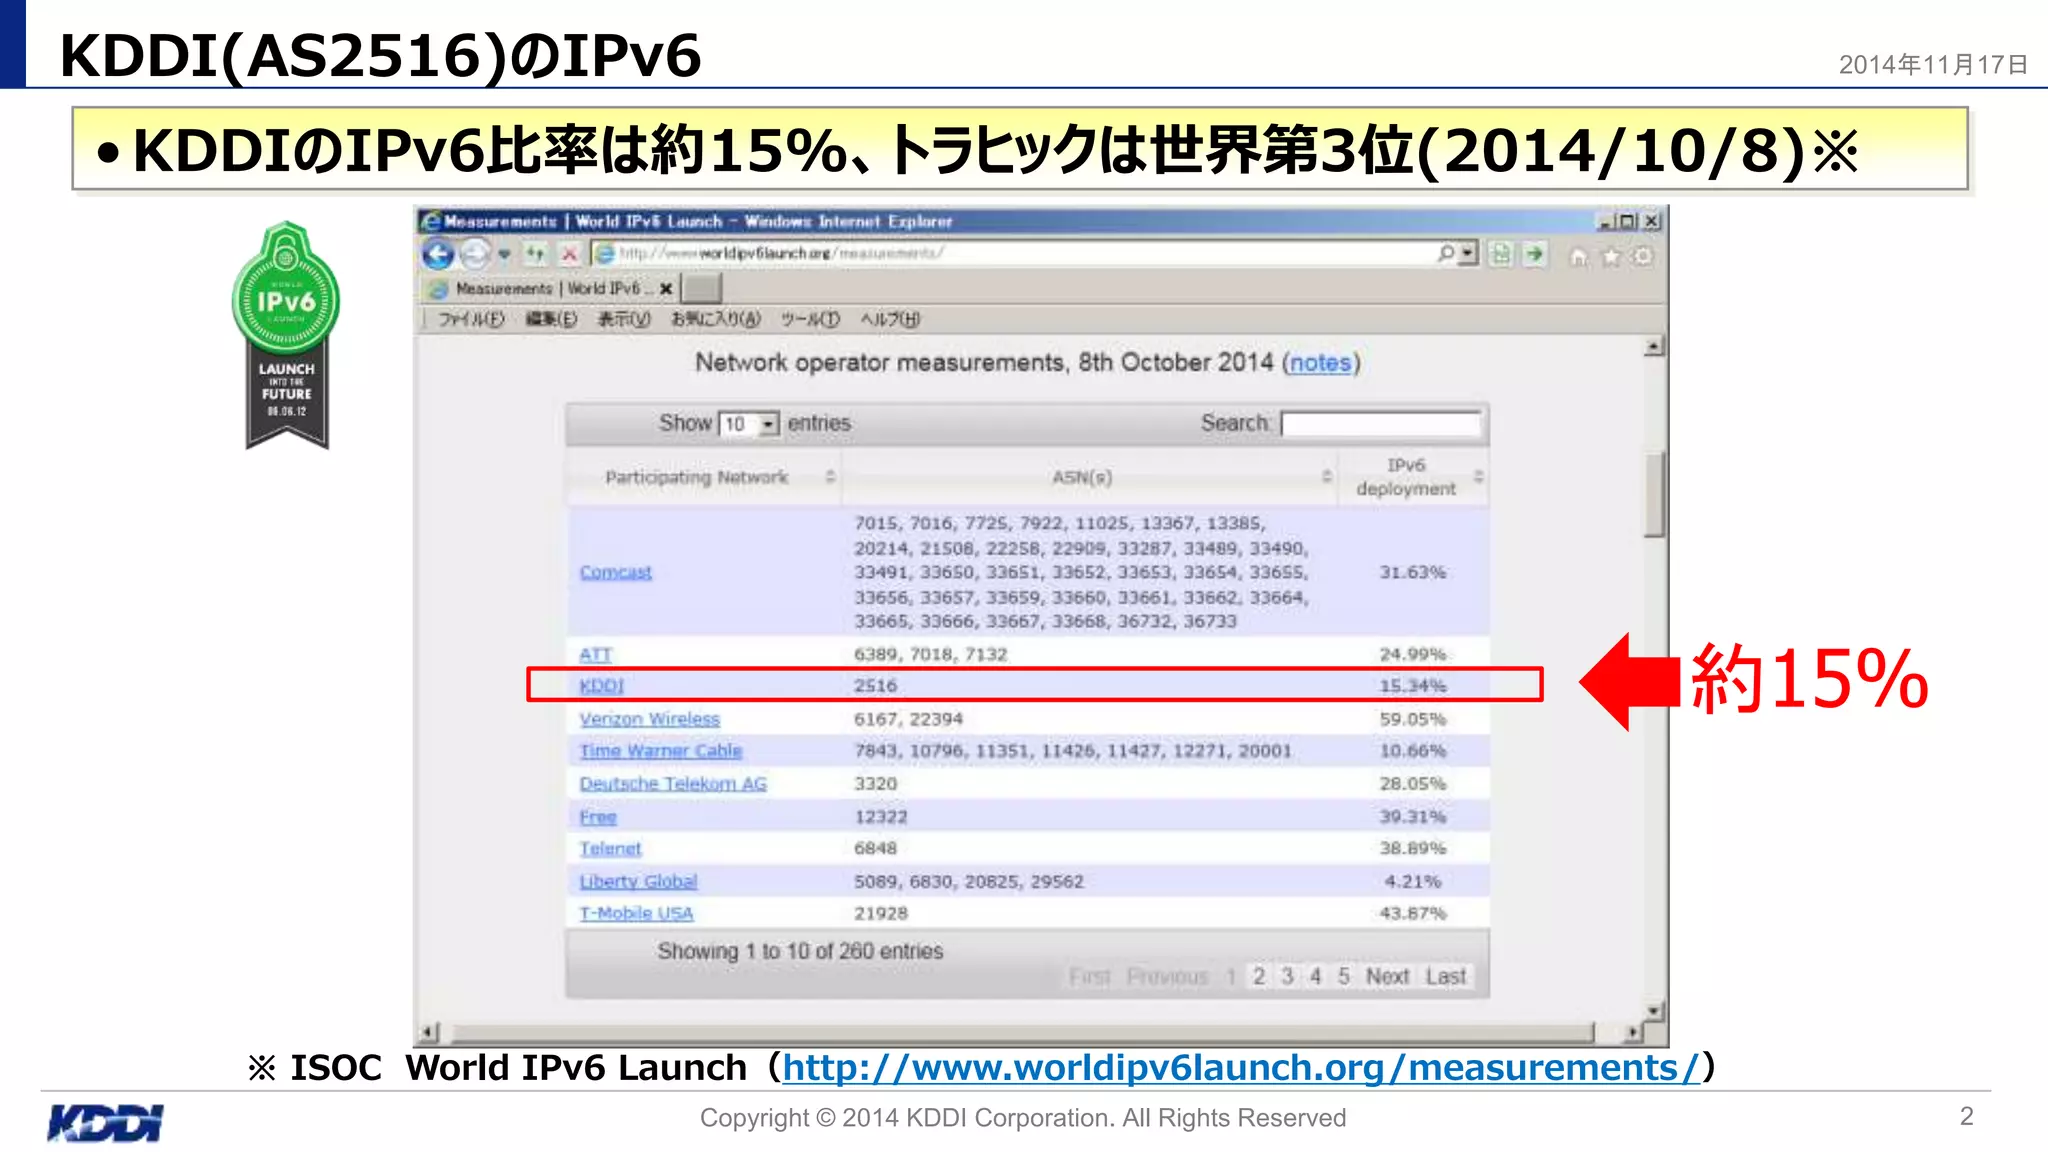Click the green Go arrow icon
The height and width of the screenshot is (1152, 2048).
click(1534, 255)
